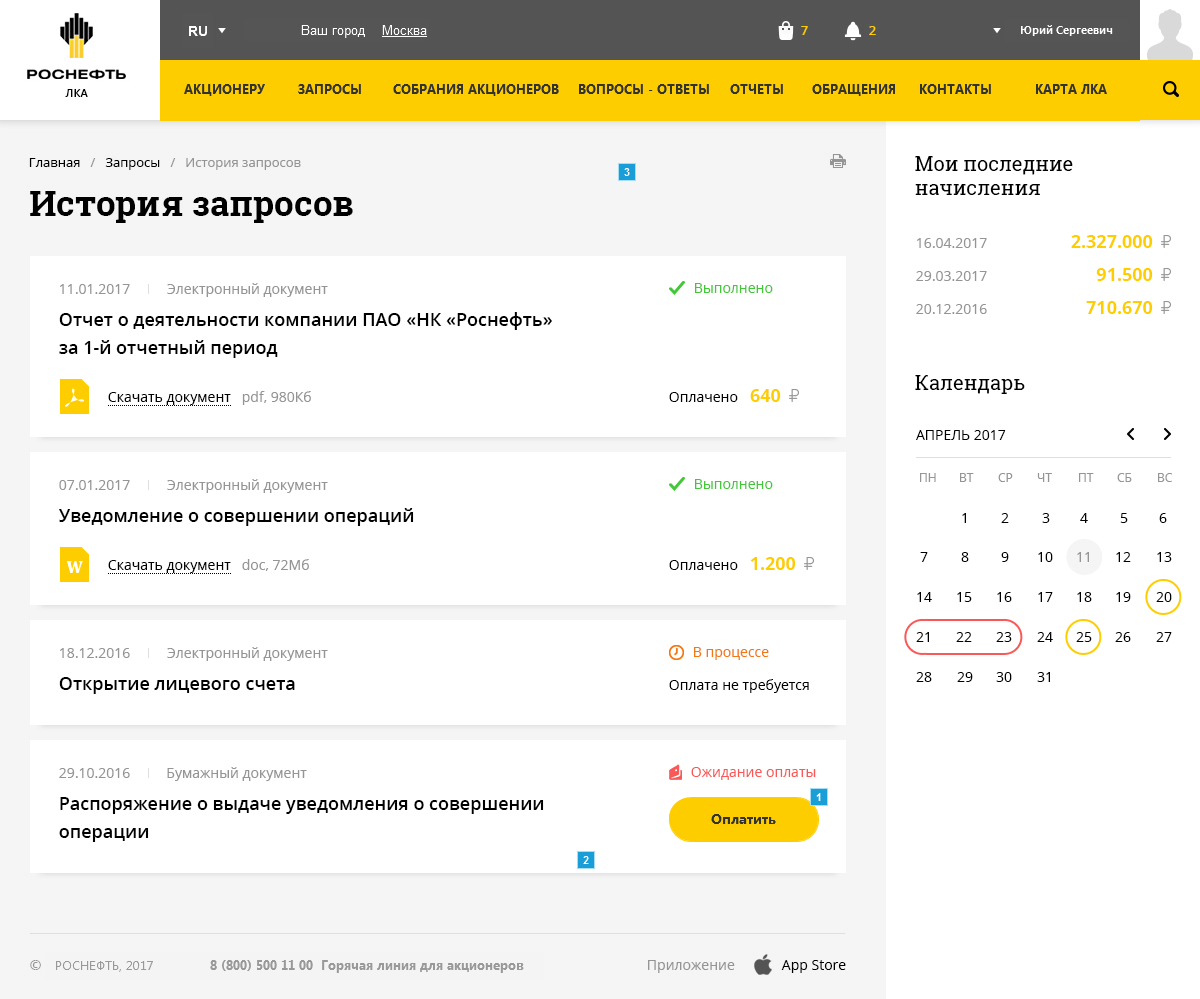Click the АПРЕЛЬ 2017 calendar heading
Screen dimensions: 1200x999
(961, 435)
